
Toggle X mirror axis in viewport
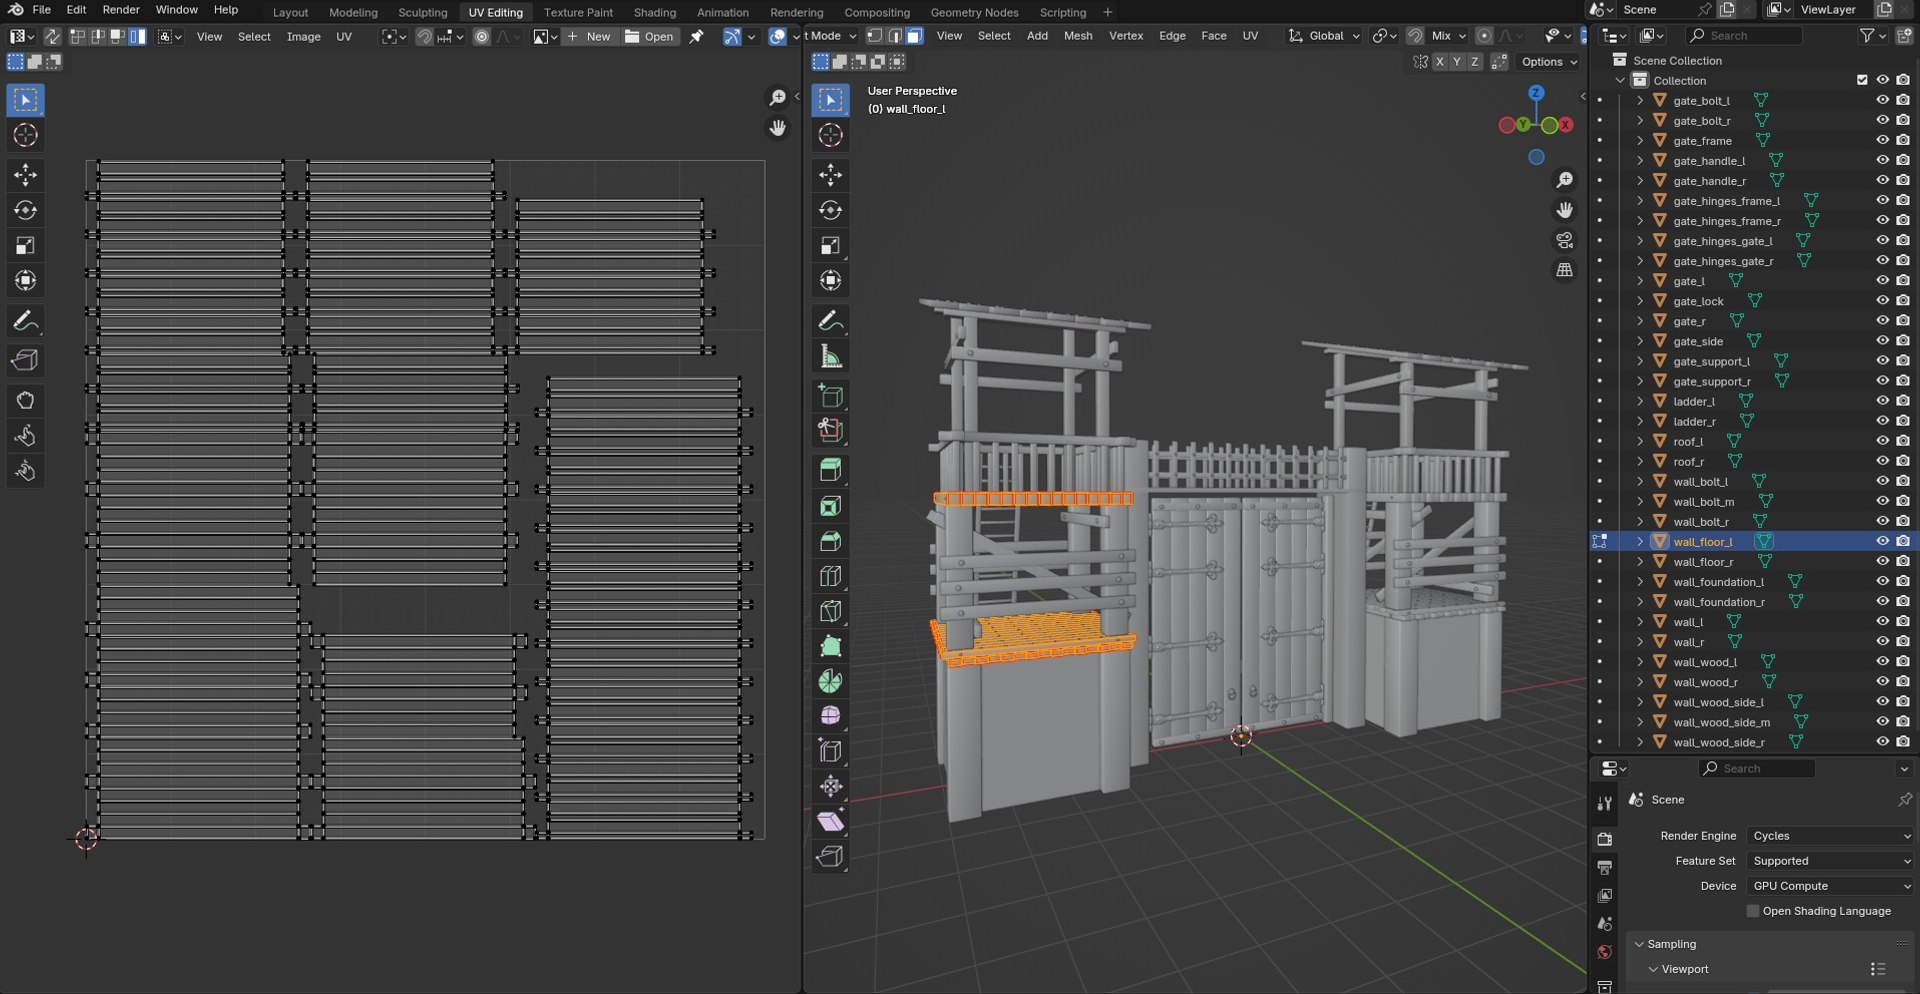coord(1439,62)
